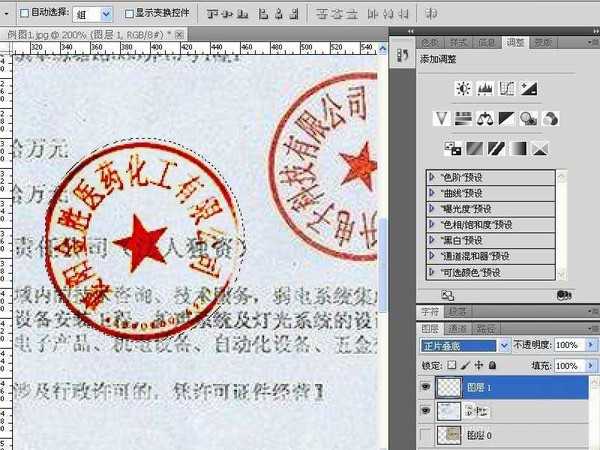Click the Exposure adjustment icon
The image size is (600, 450).
pos(529,89)
